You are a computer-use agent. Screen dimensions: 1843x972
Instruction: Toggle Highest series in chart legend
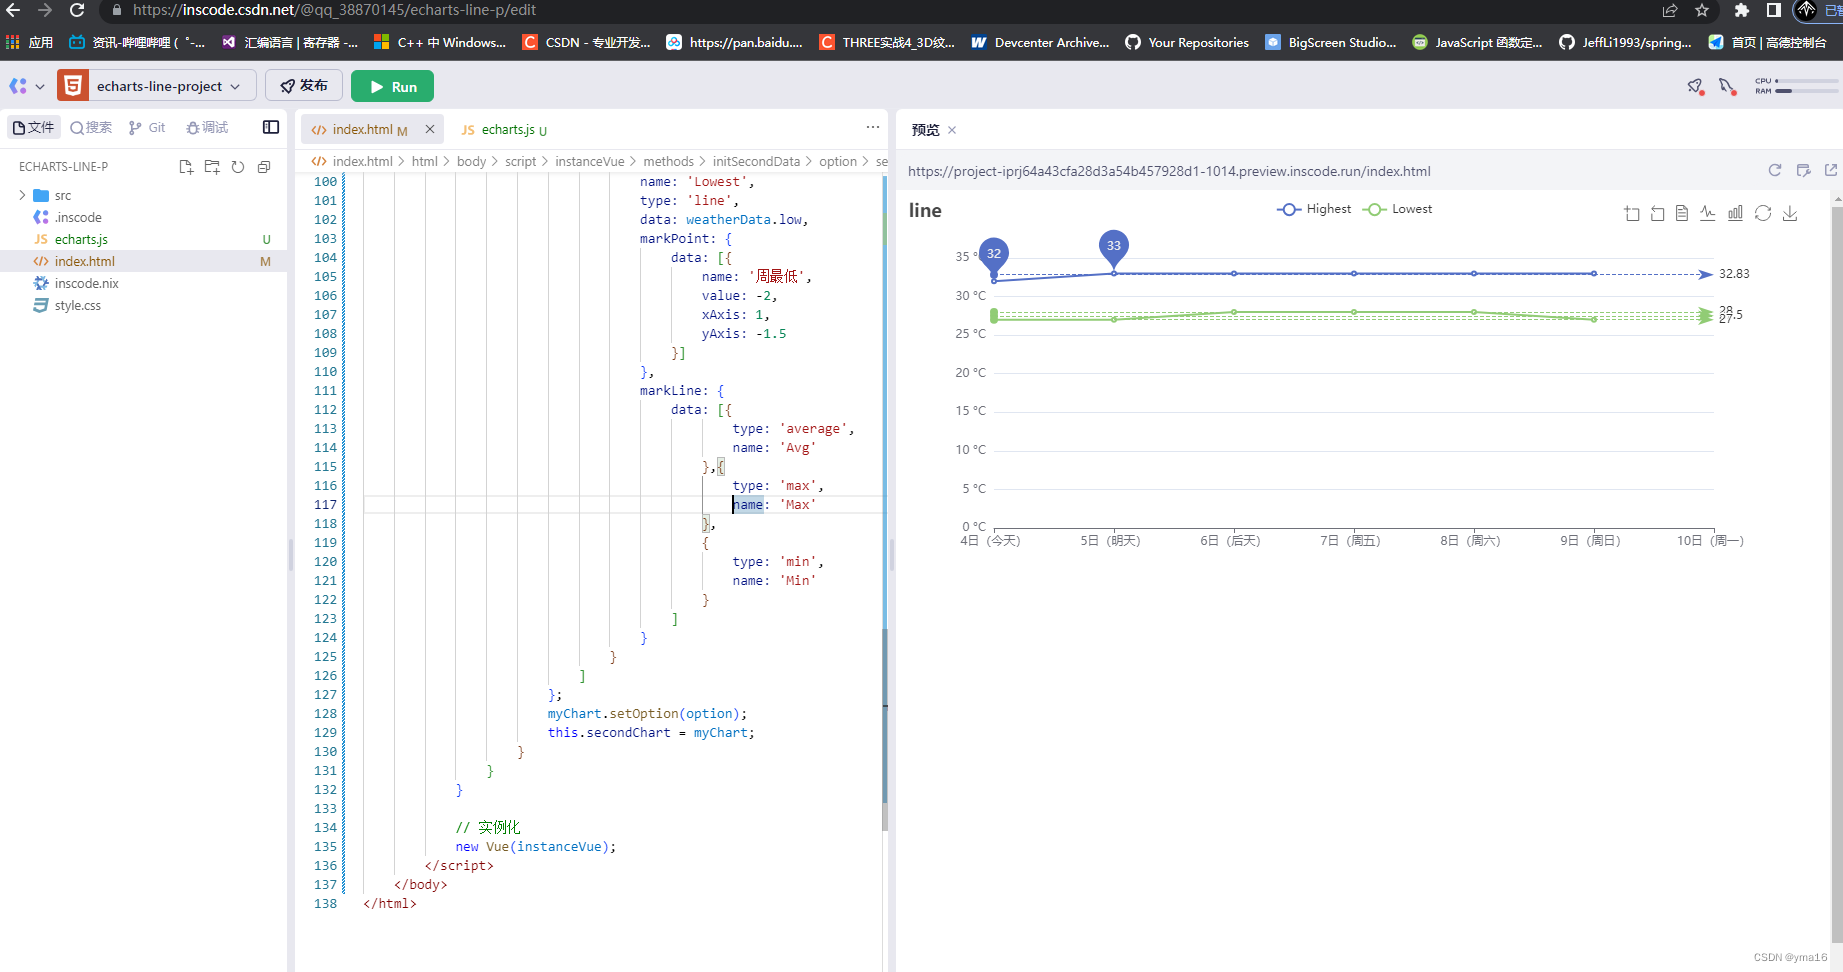pos(1314,209)
